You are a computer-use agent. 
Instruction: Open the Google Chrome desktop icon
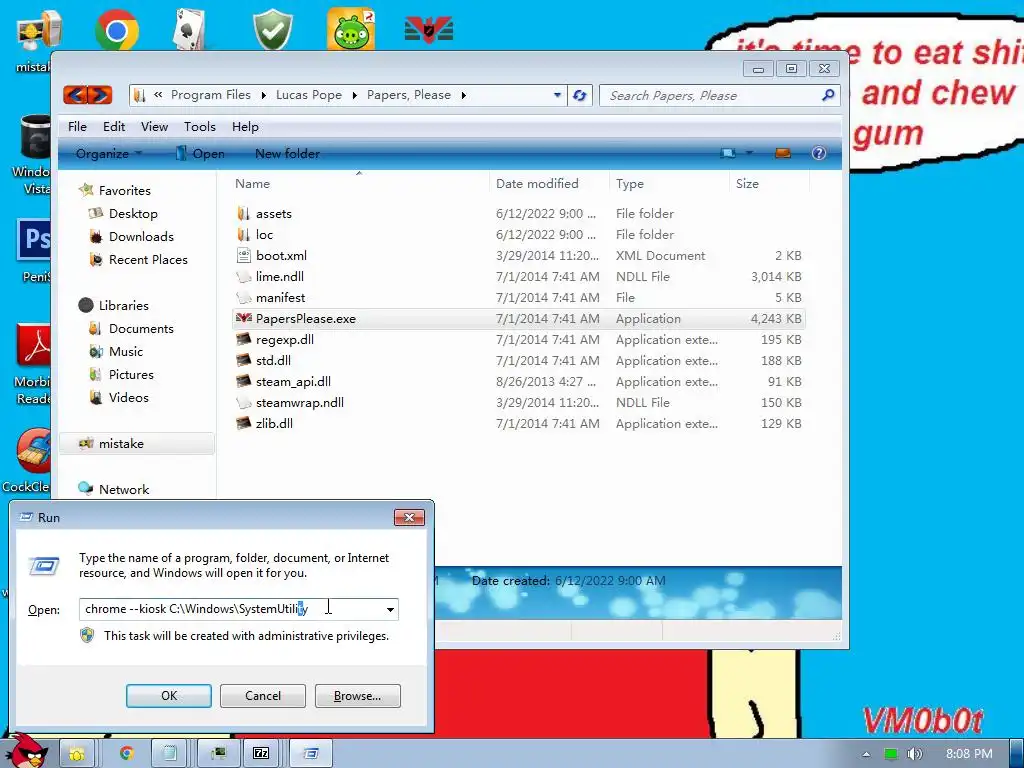[116, 30]
